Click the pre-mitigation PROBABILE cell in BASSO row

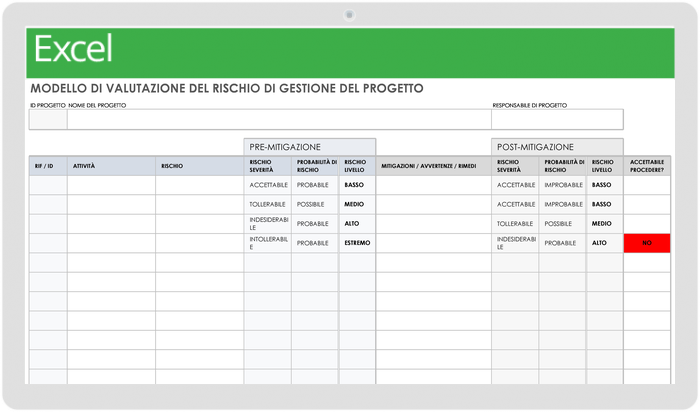point(315,185)
